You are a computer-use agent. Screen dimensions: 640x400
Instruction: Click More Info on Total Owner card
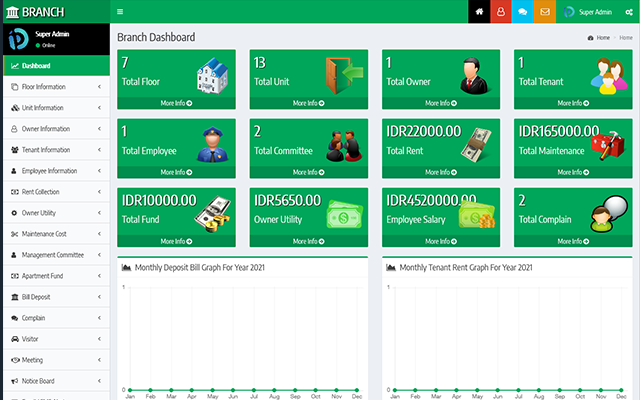(441, 103)
